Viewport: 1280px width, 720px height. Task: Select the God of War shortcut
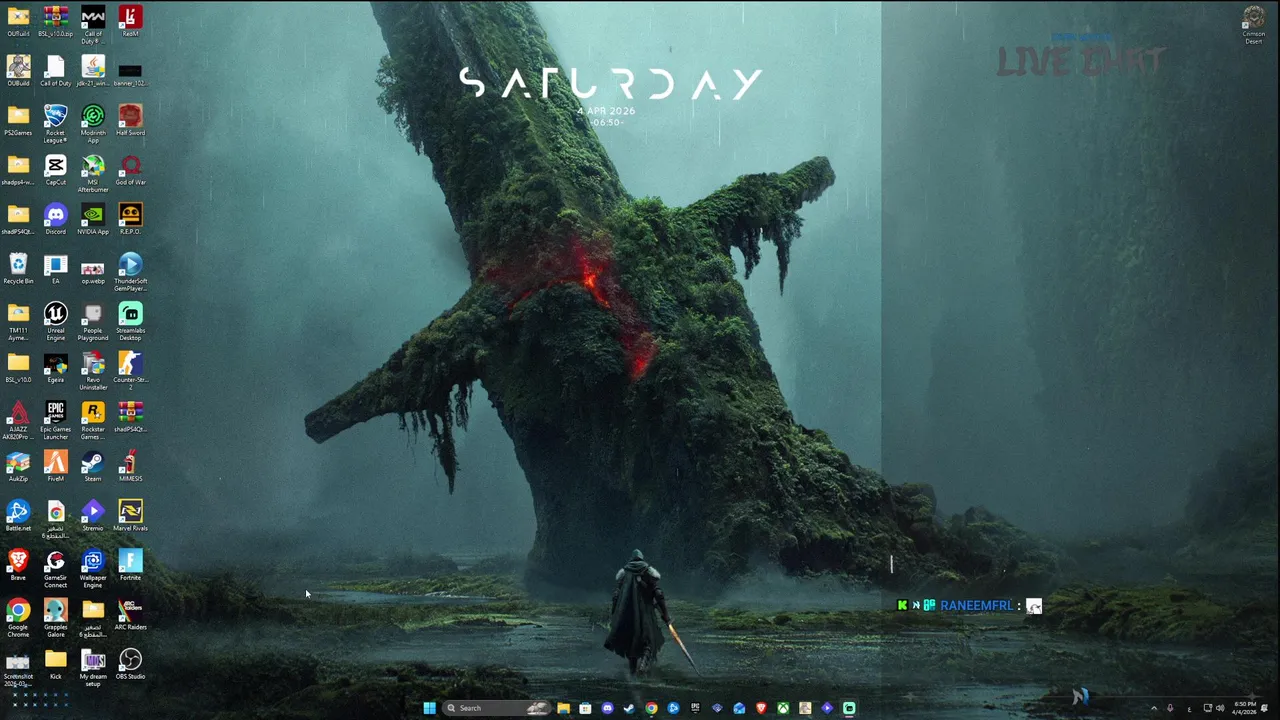[130, 170]
